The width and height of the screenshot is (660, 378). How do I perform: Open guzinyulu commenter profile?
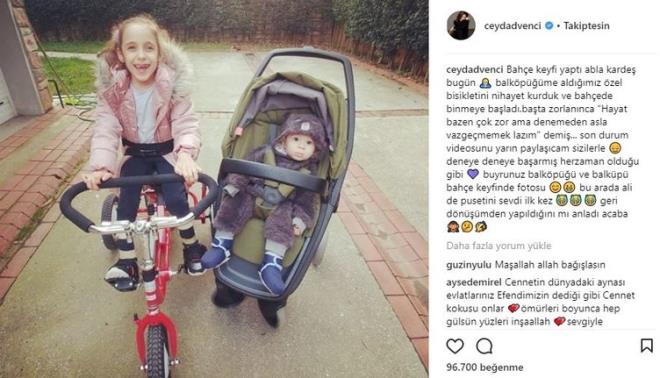tap(468, 265)
